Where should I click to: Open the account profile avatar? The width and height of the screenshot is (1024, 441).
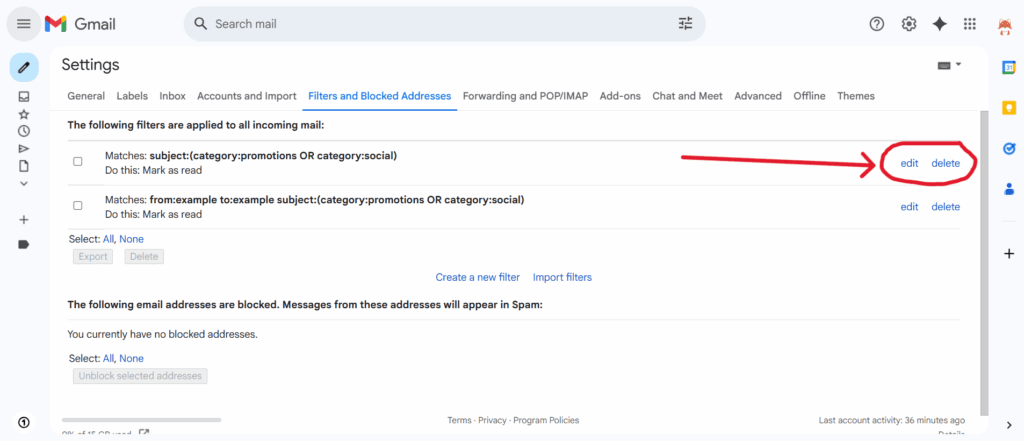pos(1004,26)
